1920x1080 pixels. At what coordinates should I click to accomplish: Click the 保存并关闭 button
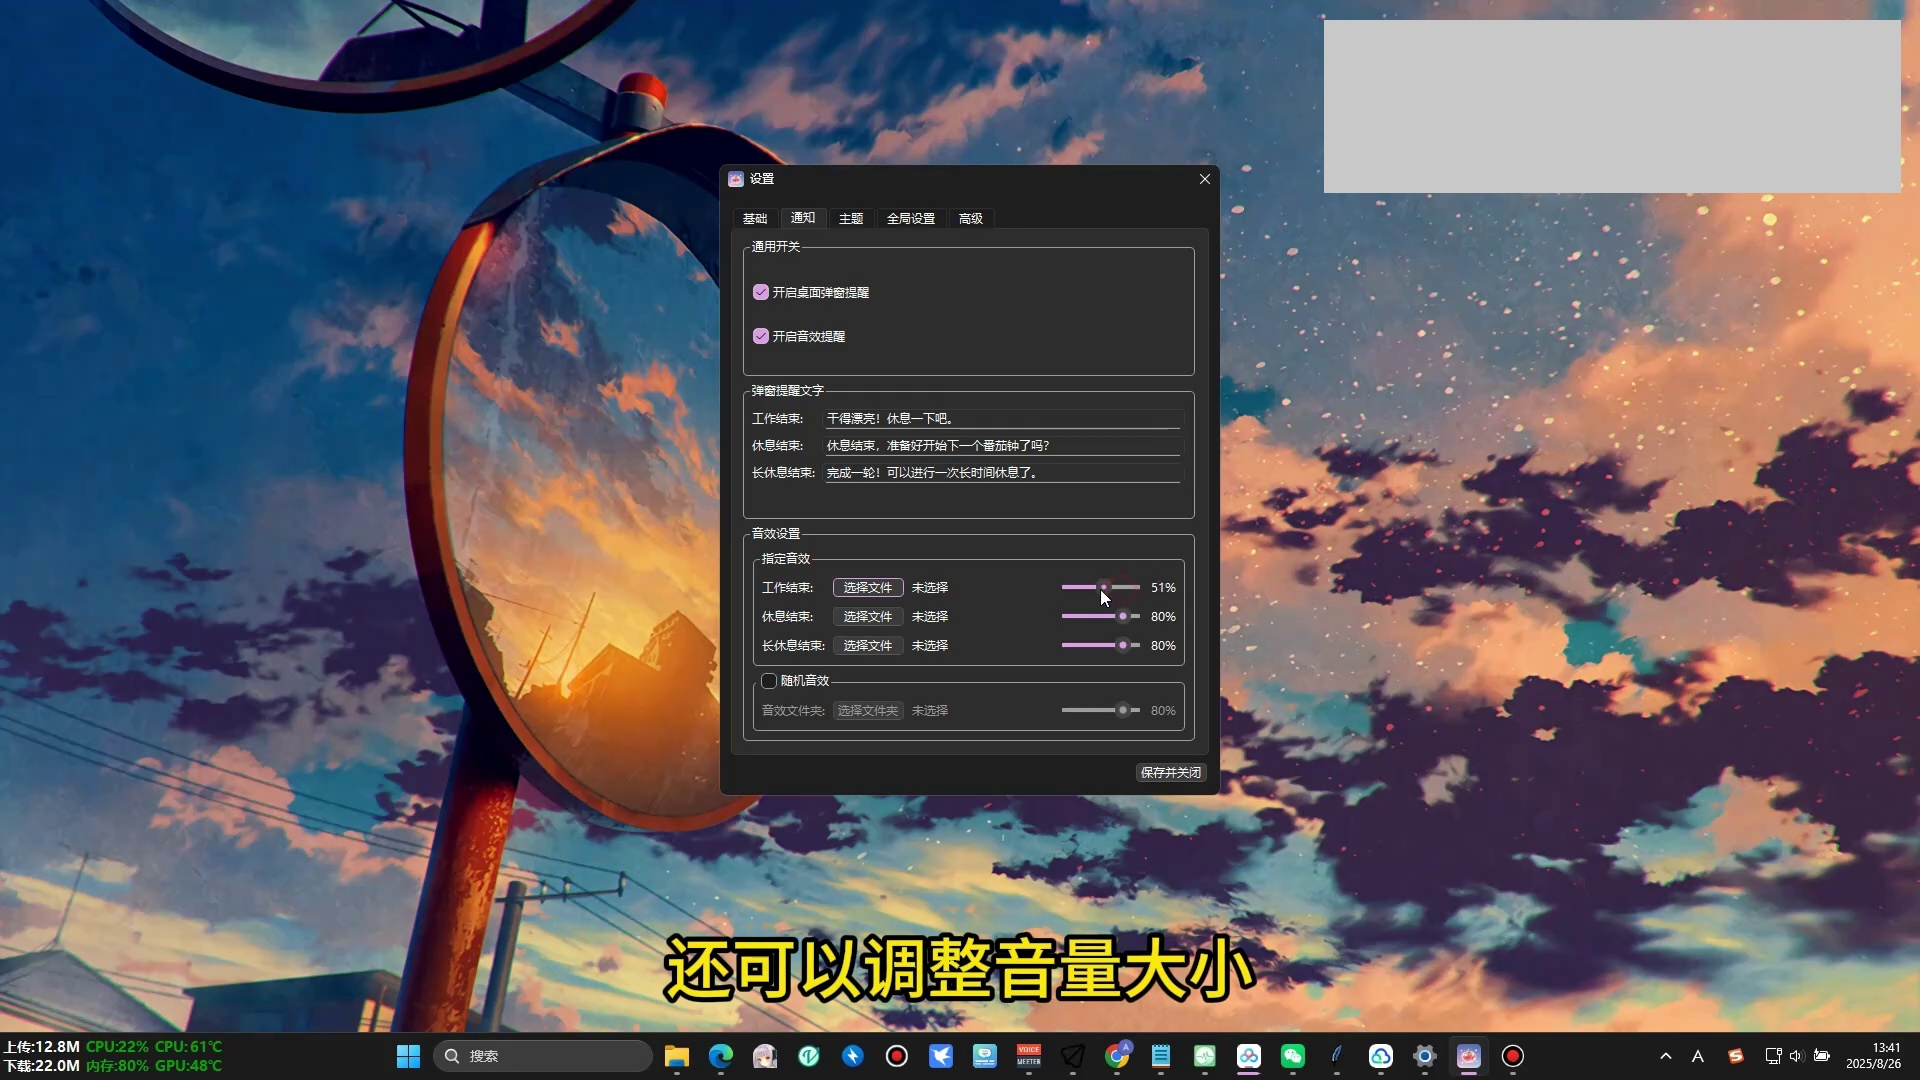1170,773
